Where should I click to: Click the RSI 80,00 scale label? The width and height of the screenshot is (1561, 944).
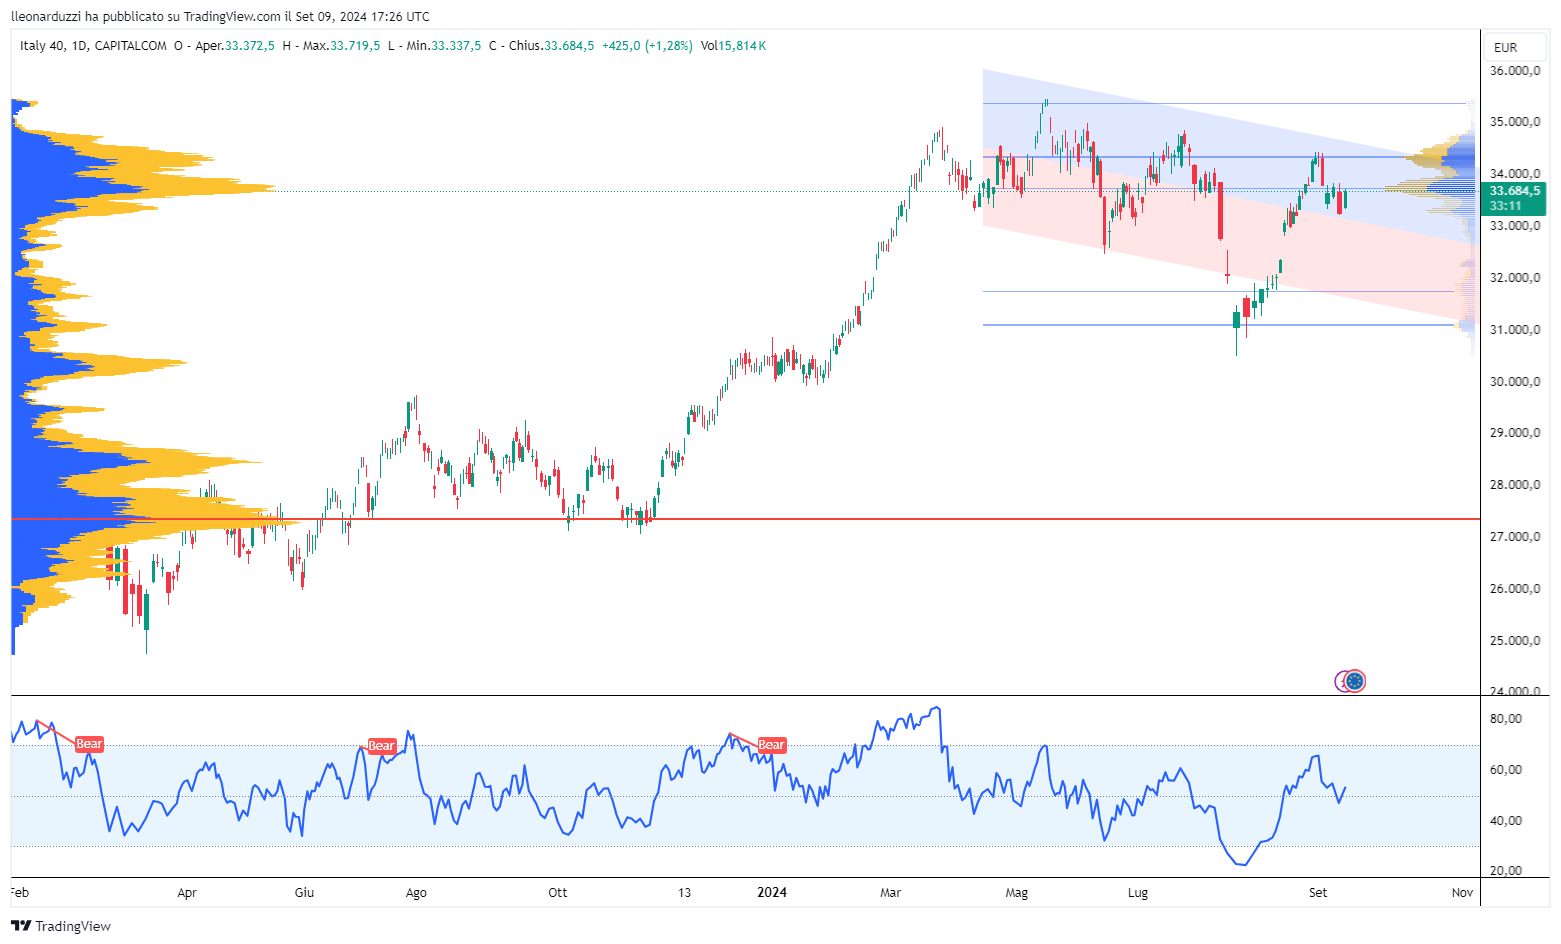[1505, 719]
